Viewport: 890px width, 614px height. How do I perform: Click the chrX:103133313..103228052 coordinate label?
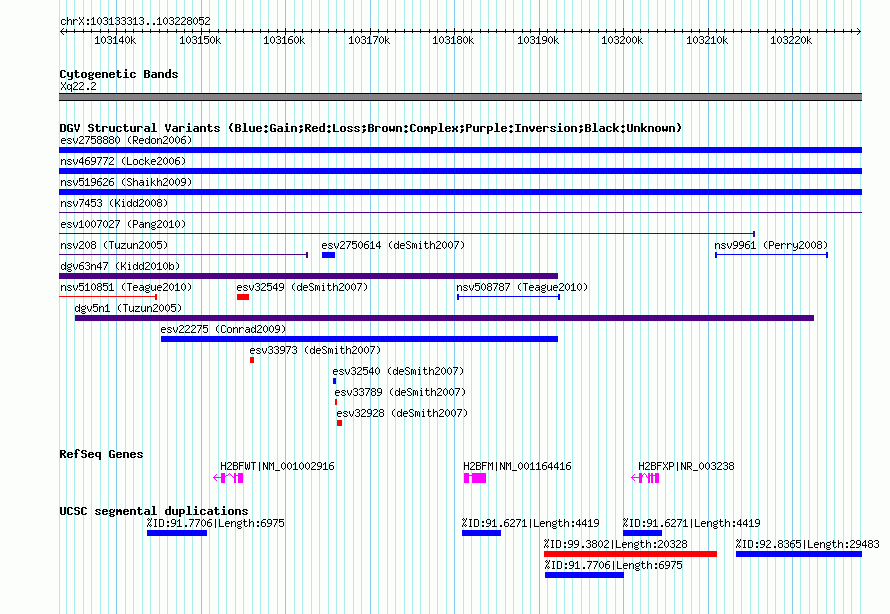tap(135, 21)
